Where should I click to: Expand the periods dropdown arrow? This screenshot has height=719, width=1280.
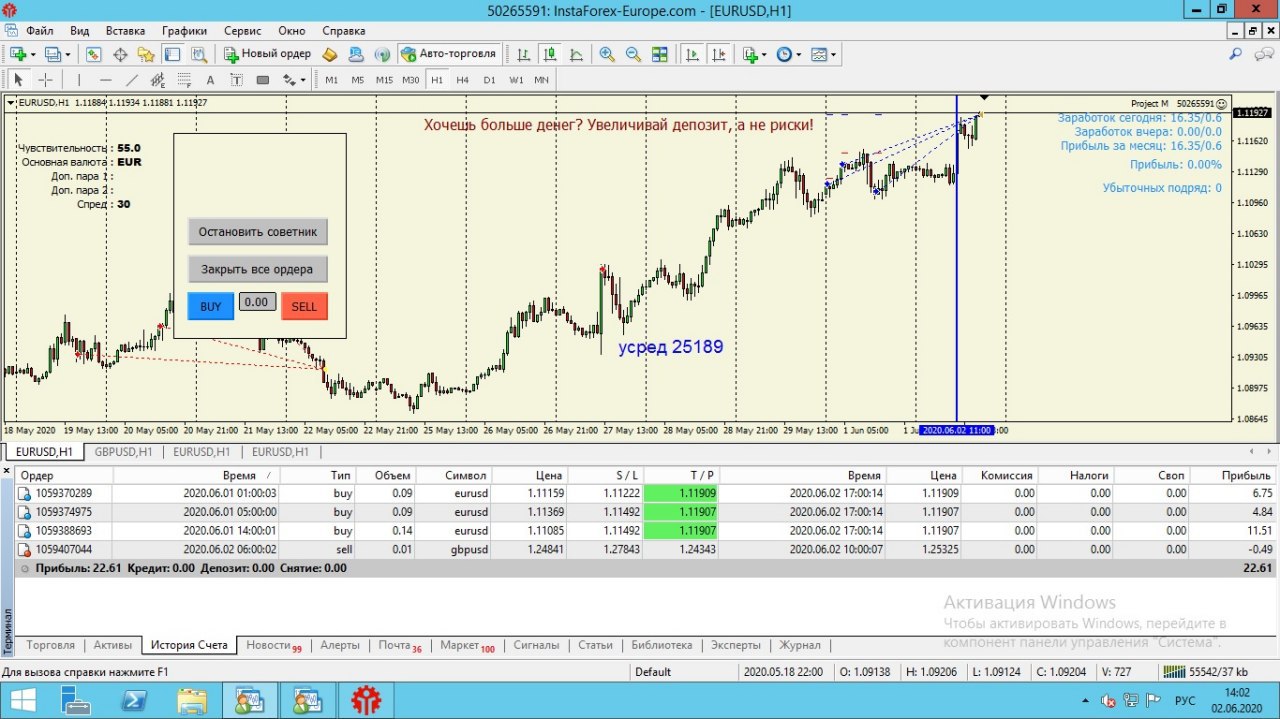tap(798, 55)
